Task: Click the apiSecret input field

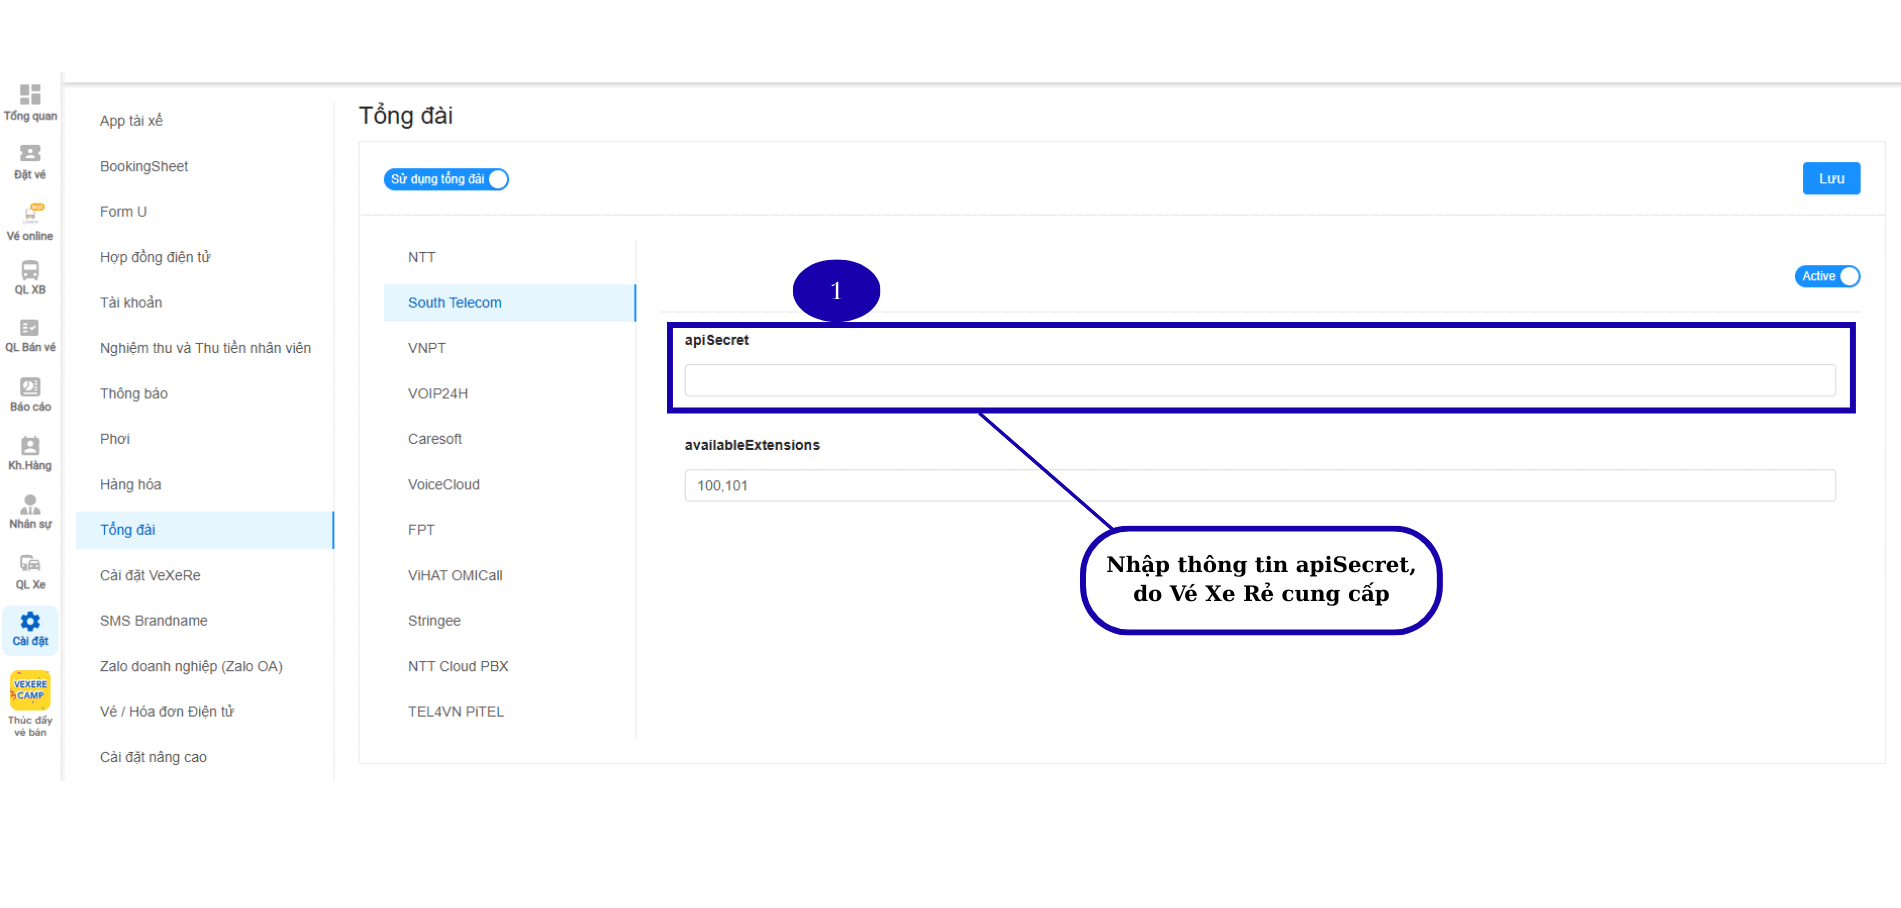Action: coord(1259,380)
